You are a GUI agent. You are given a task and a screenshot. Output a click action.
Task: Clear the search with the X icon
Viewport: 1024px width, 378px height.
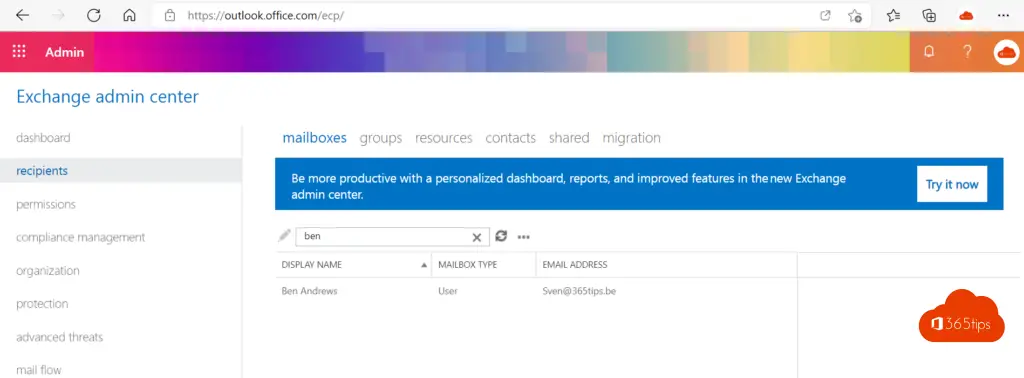[477, 237]
